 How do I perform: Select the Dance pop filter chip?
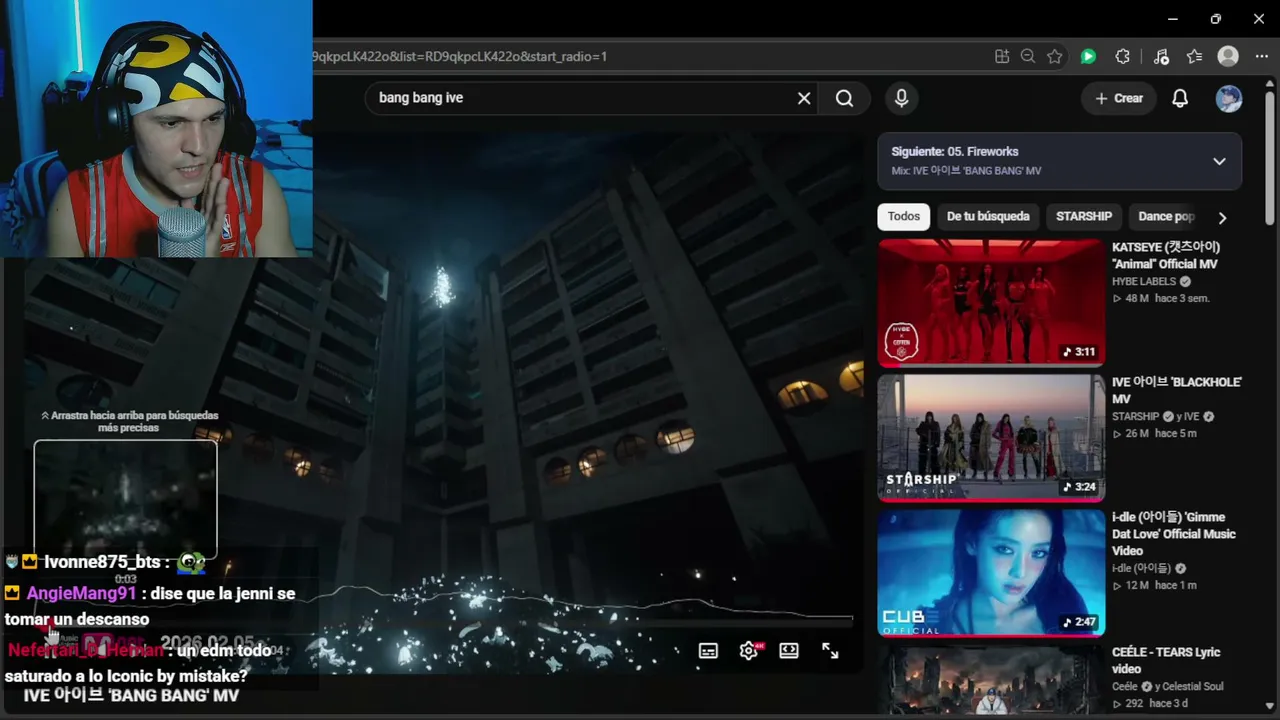pyautogui.click(x=1166, y=216)
